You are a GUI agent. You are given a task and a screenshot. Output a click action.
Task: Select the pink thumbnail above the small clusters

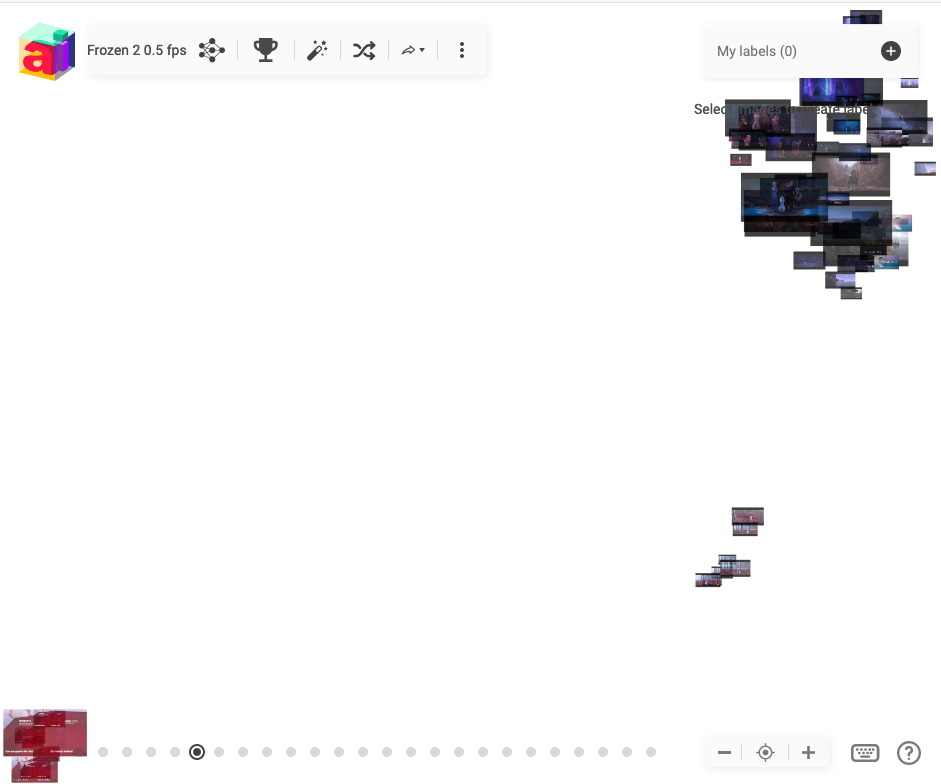pyautogui.click(x=748, y=516)
